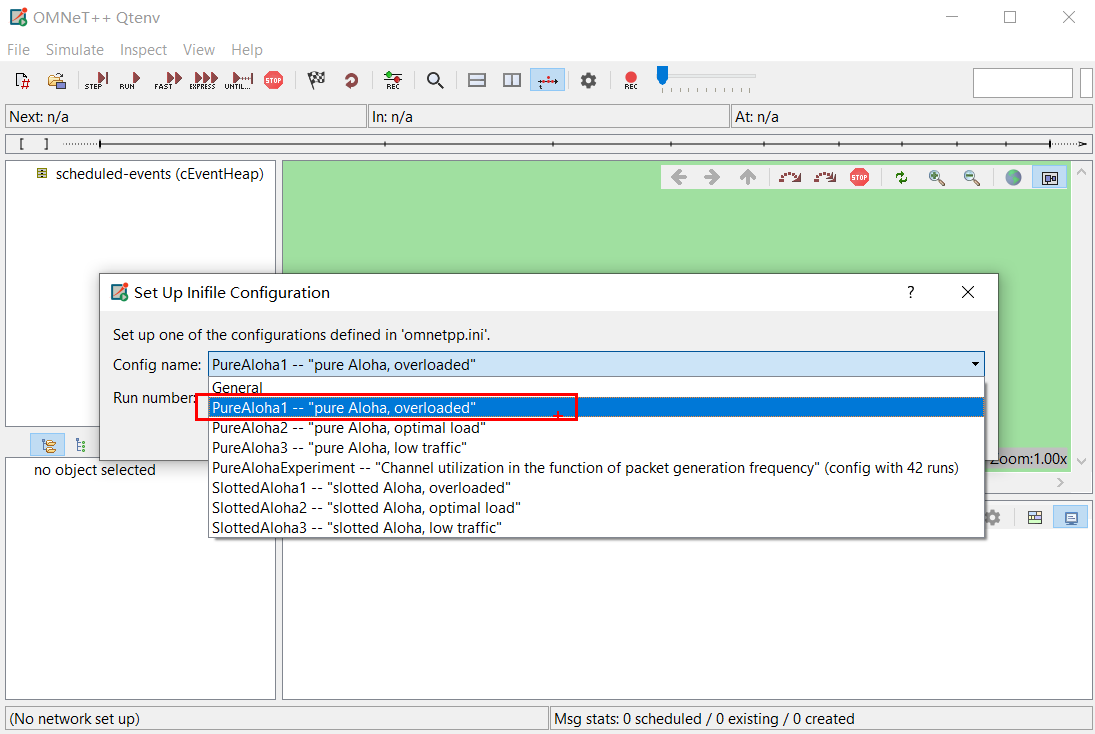Click the find objects magnifier icon
1095x734 pixels.
click(x=435, y=80)
